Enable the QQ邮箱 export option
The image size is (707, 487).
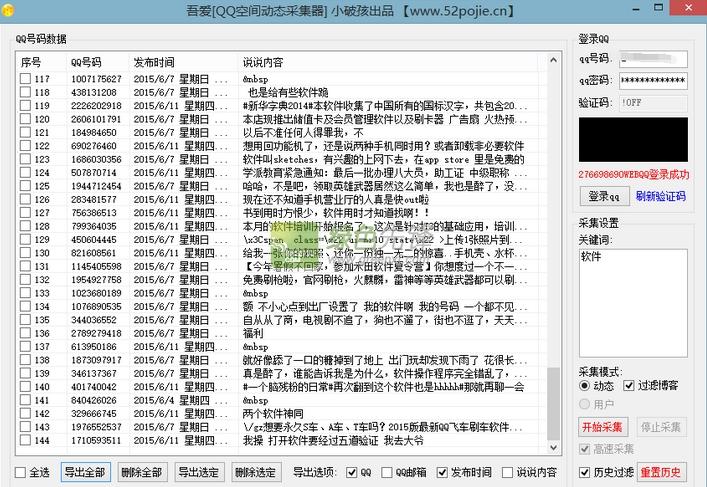click(387, 473)
